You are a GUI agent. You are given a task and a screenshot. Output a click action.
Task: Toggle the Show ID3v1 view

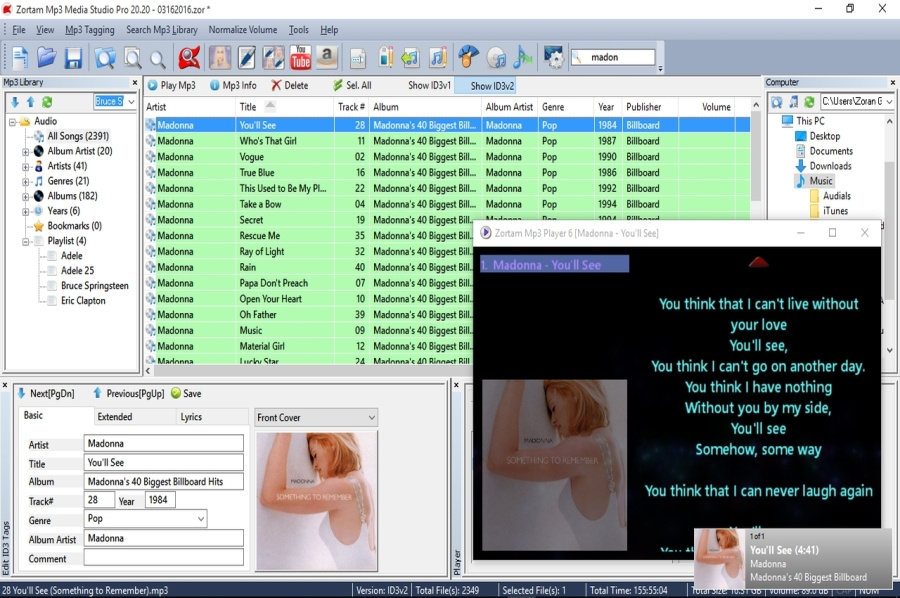tap(429, 86)
